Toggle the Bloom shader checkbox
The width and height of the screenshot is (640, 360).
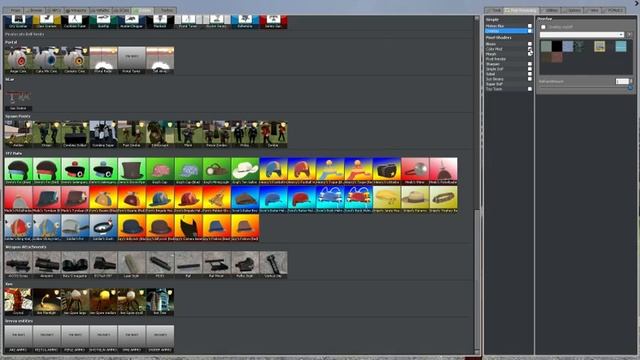point(530,44)
